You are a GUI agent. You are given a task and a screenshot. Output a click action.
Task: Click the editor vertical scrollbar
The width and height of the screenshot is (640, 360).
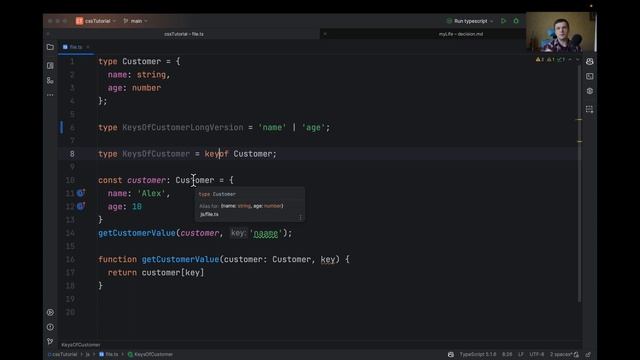(x=579, y=184)
